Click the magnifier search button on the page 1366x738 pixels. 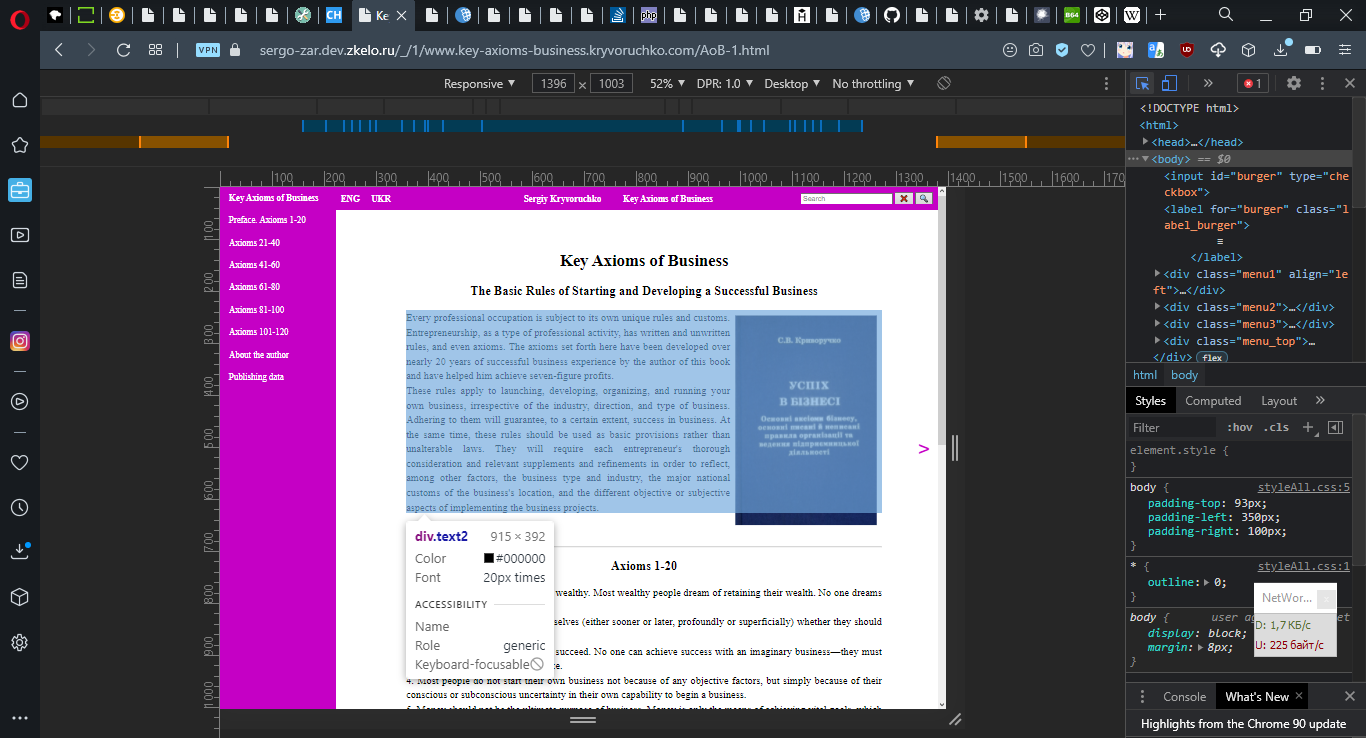[x=924, y=199]
